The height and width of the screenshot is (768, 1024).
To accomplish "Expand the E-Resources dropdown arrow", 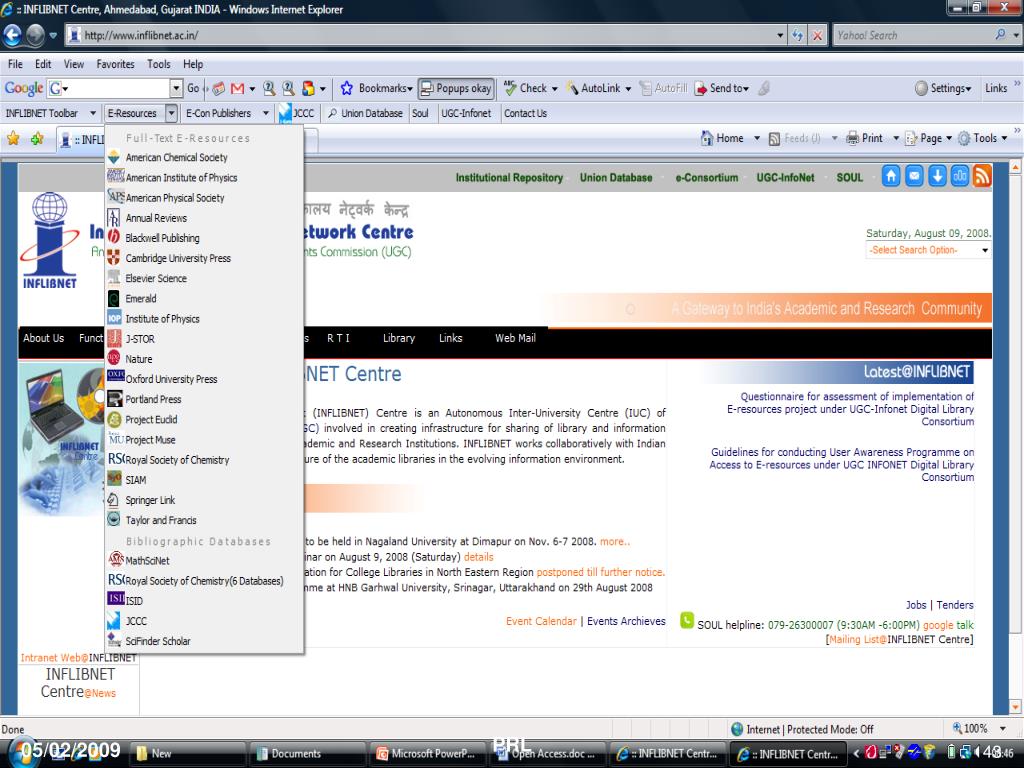I will [171, 113].
